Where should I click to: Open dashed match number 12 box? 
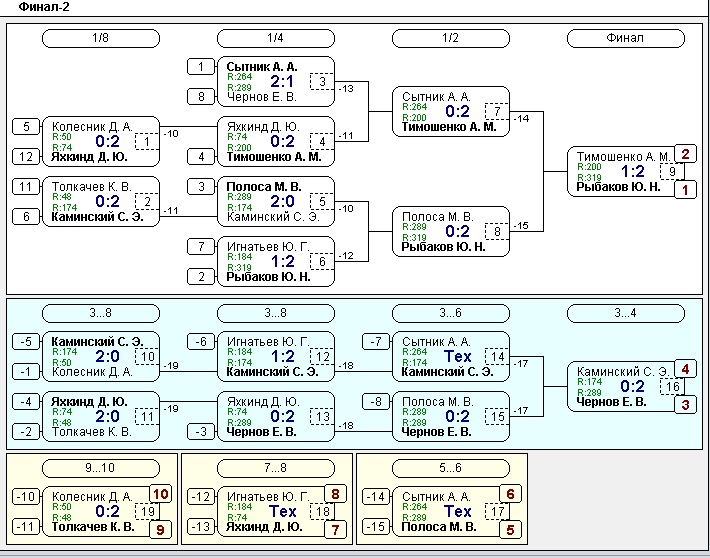coord(322,357)
